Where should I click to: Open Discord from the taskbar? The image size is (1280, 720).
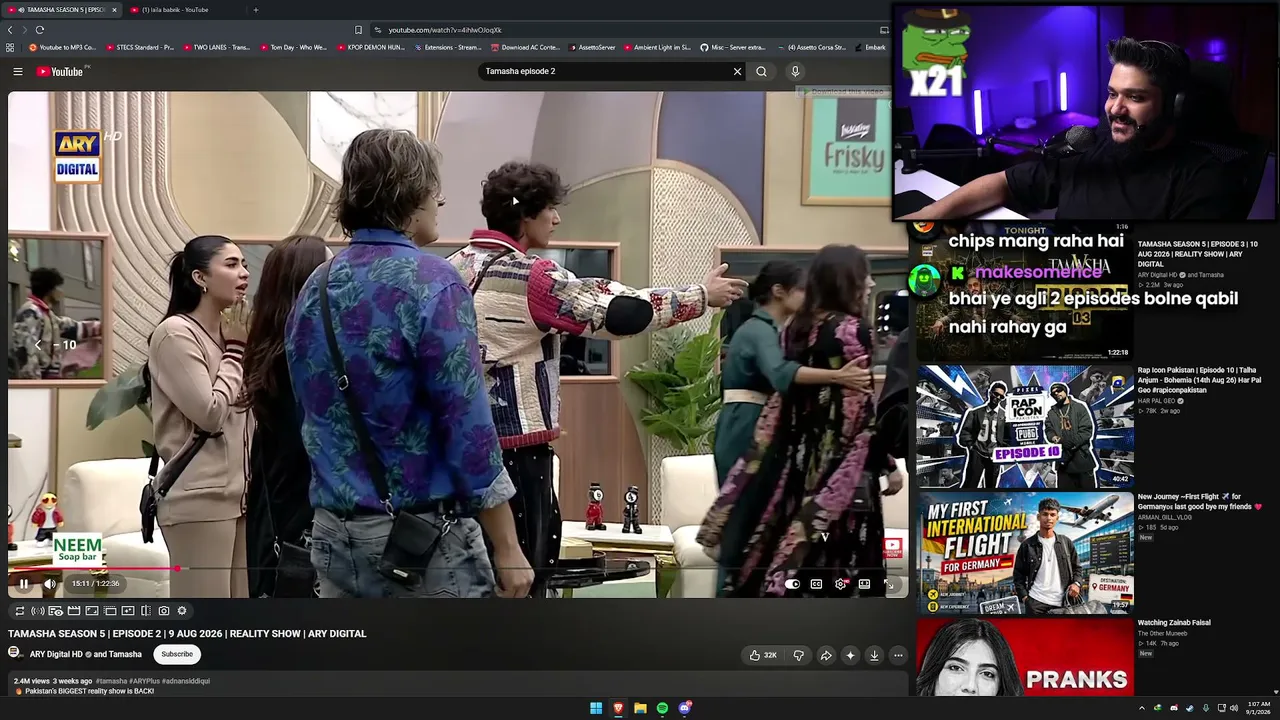[x=685, y=708]
